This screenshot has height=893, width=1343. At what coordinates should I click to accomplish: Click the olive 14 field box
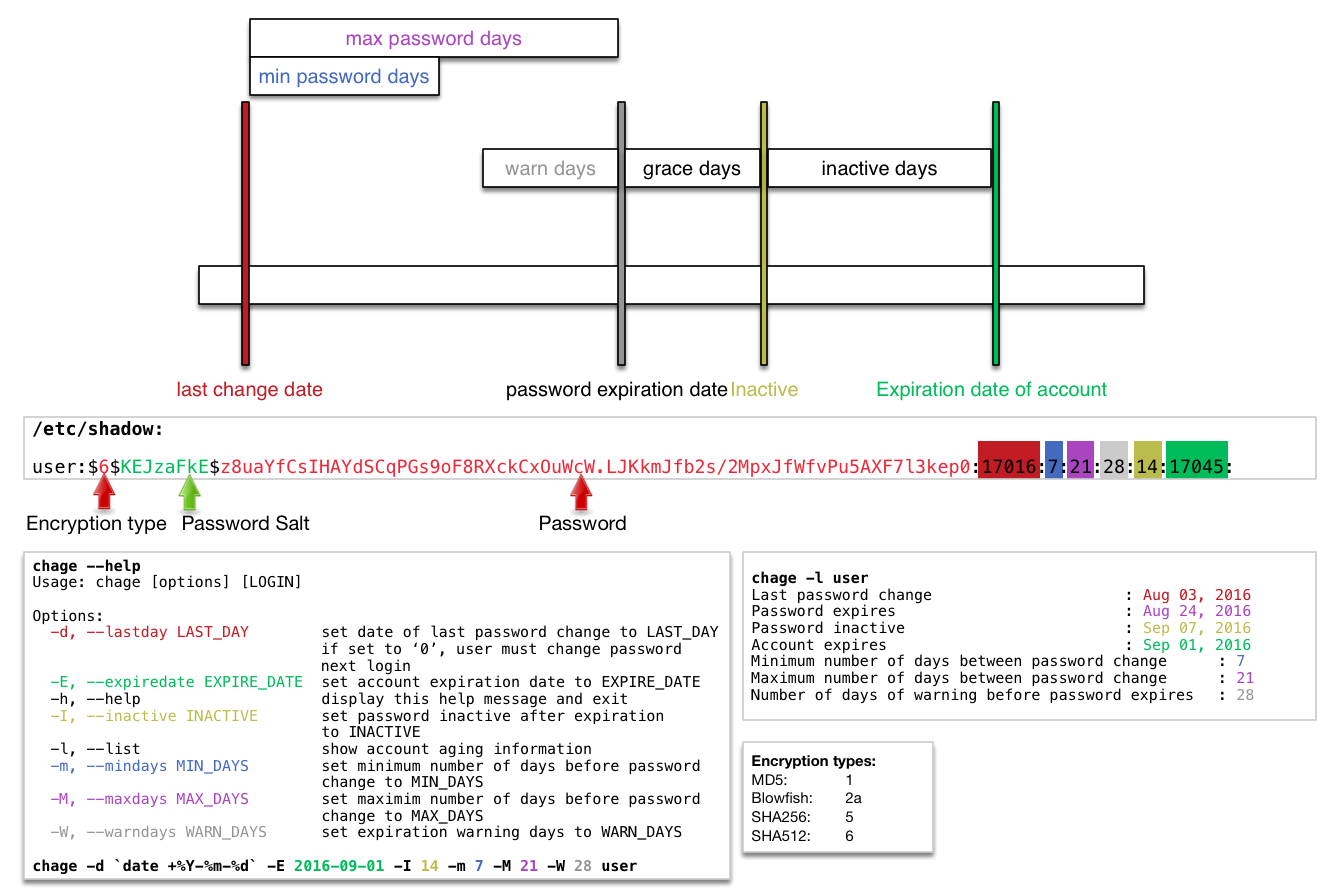coord(1147,461)
